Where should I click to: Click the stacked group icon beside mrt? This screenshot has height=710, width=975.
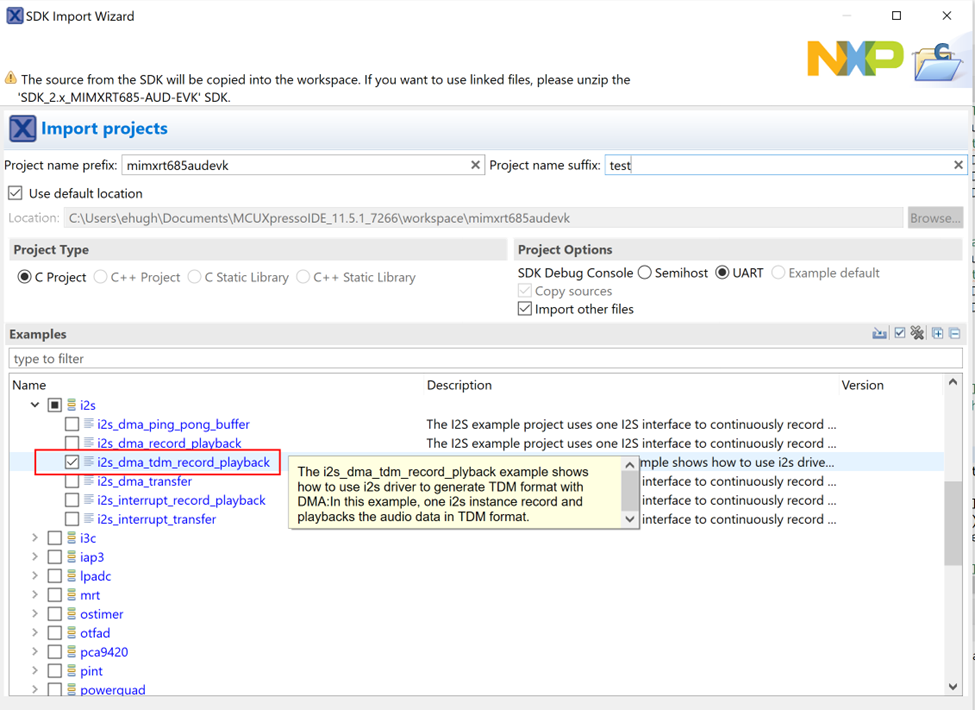[72, 595]
